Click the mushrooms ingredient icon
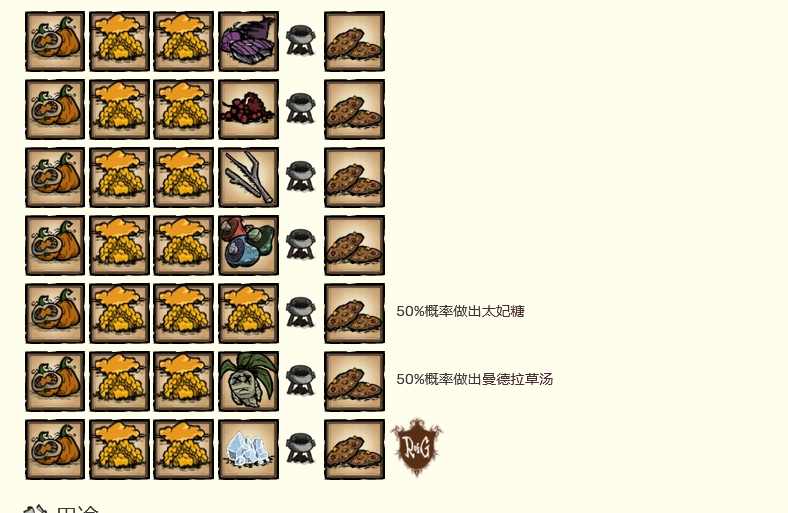This screenshot has width=788, height=513. [x=248, y=245]
